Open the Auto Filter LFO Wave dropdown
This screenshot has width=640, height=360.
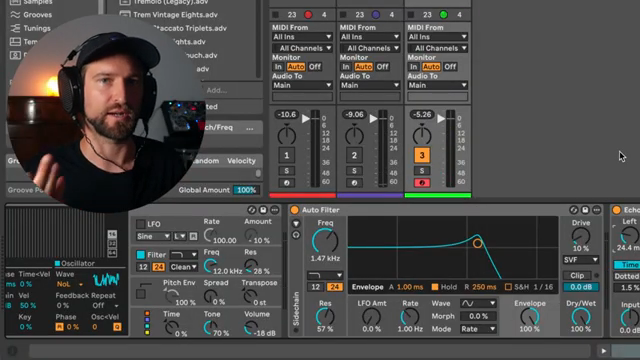pos(478,303)
